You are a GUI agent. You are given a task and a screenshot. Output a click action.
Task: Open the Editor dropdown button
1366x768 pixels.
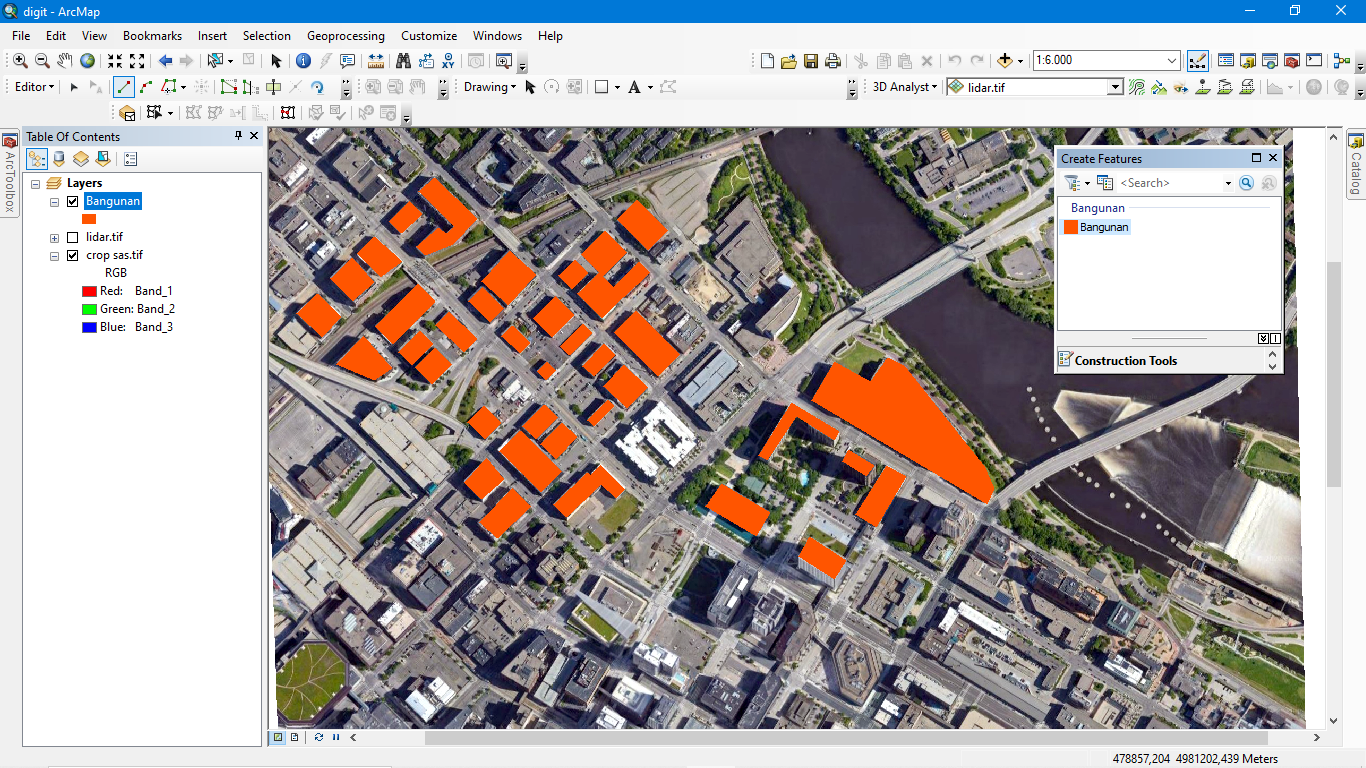34,87
